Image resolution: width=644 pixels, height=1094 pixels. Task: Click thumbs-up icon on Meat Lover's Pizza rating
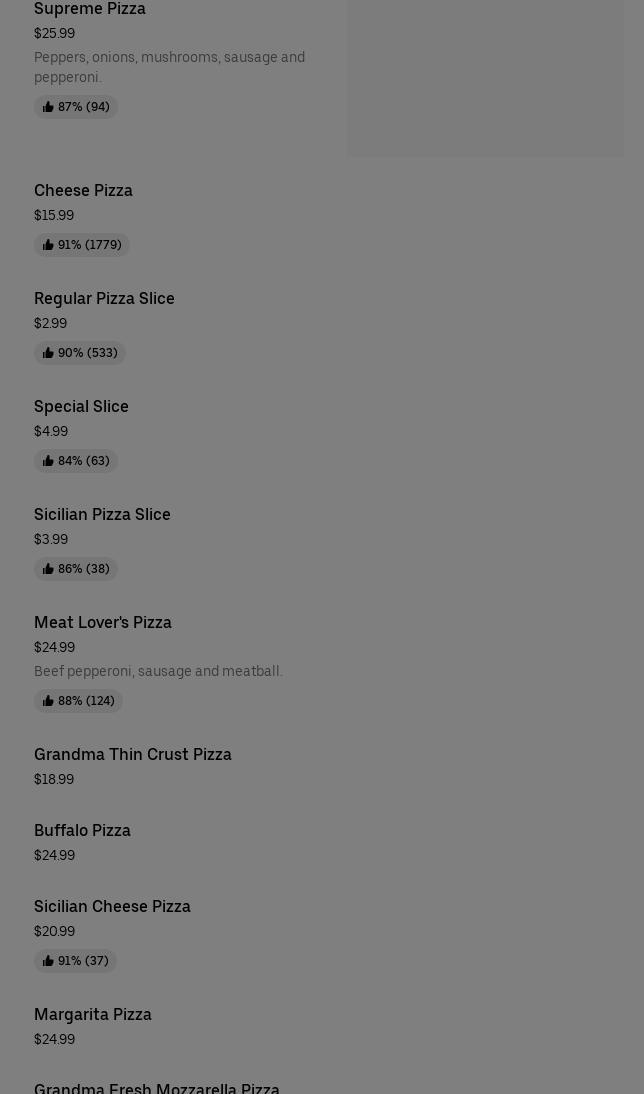click(x=48, y=701)
